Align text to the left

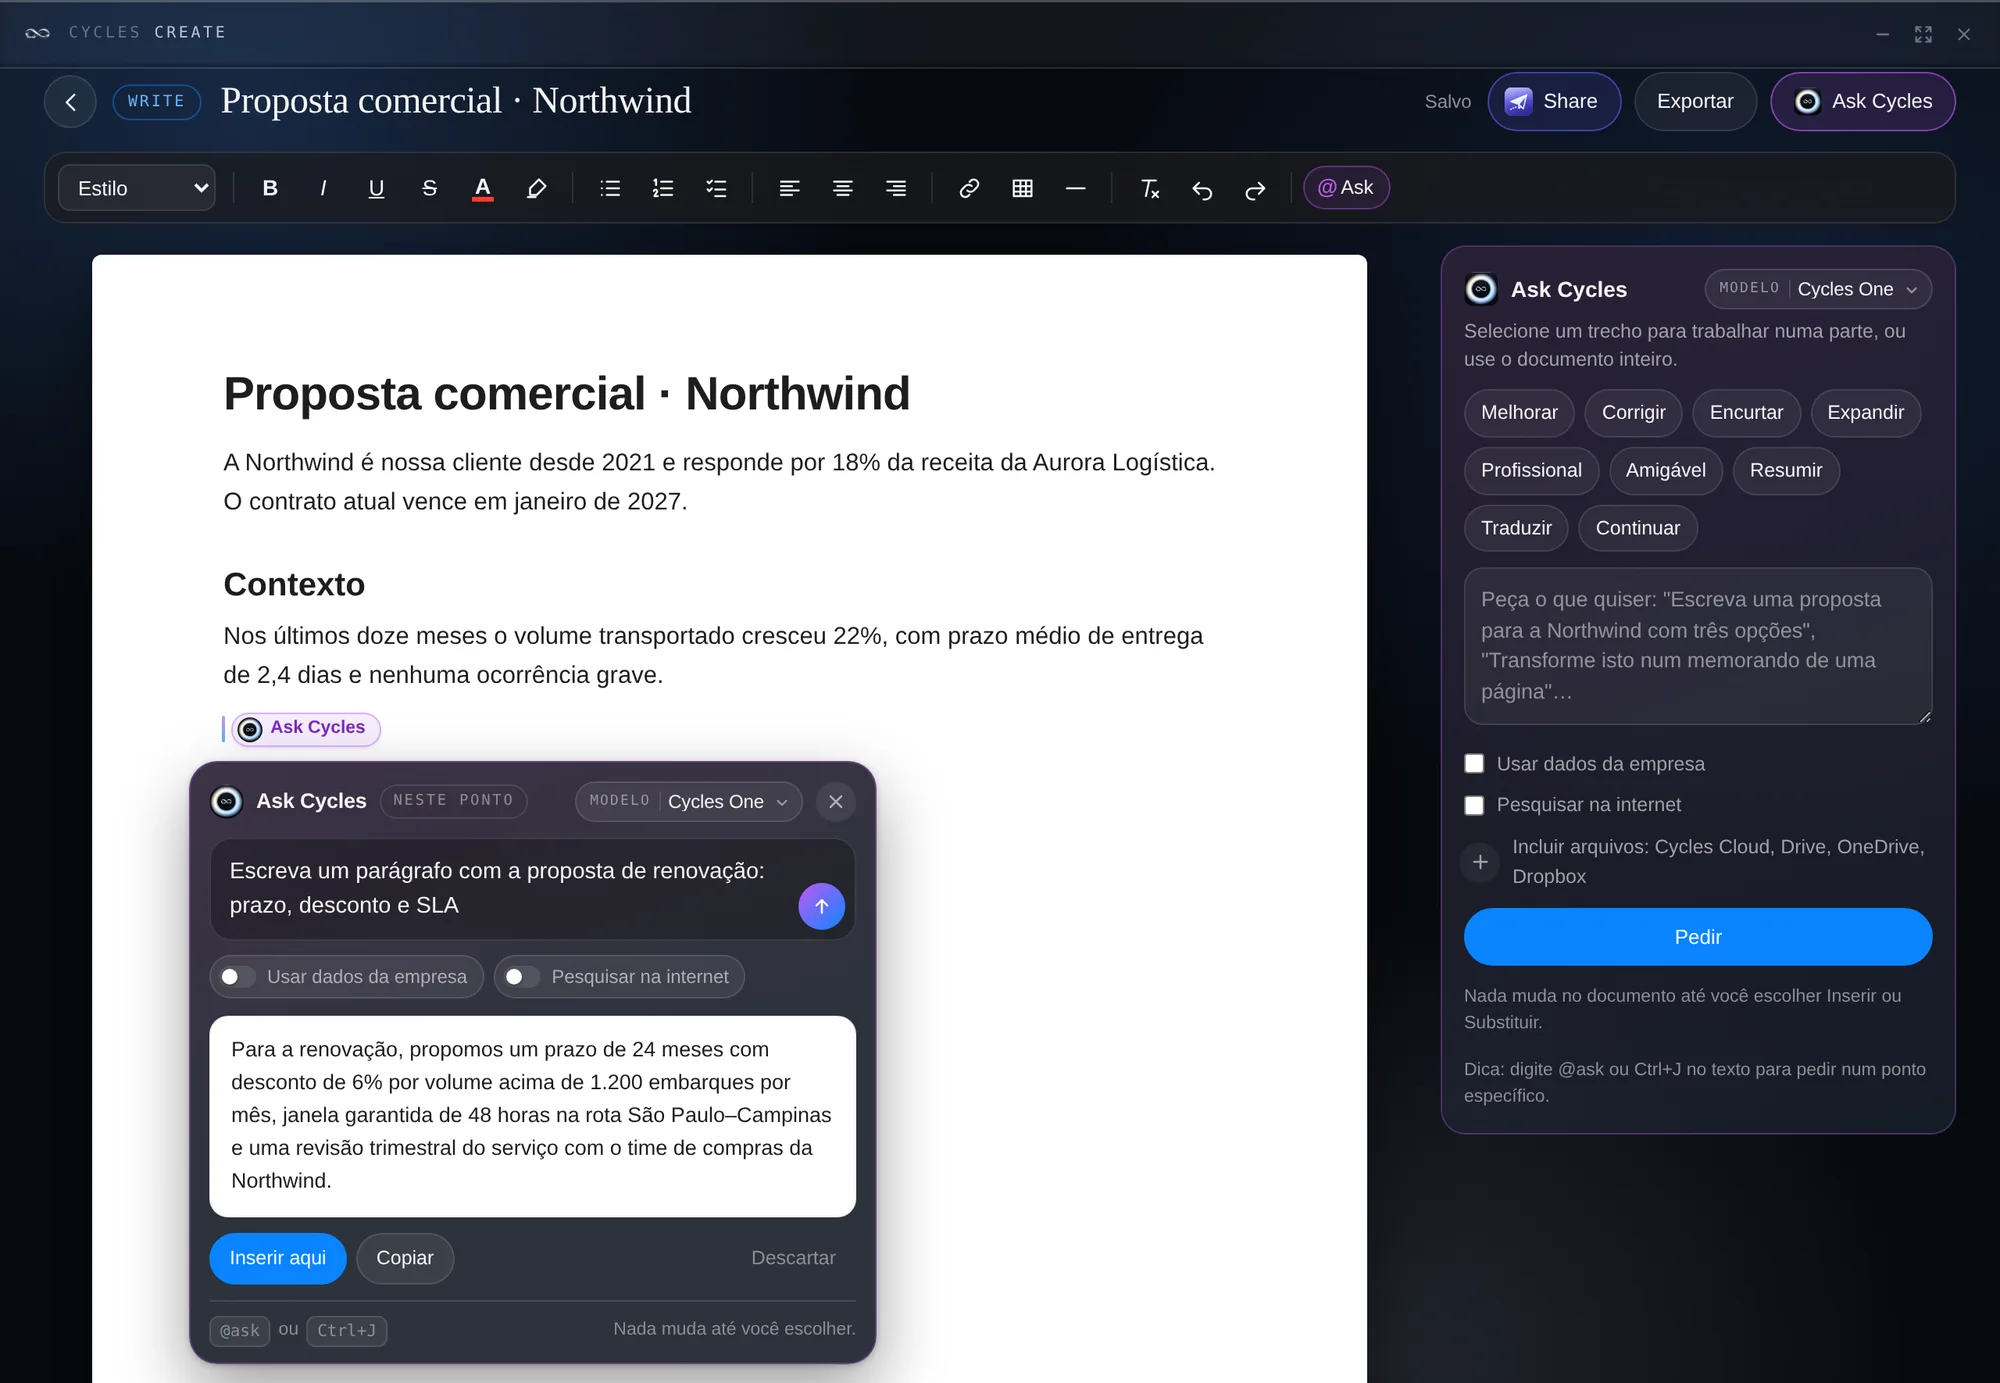pos(789,188)
